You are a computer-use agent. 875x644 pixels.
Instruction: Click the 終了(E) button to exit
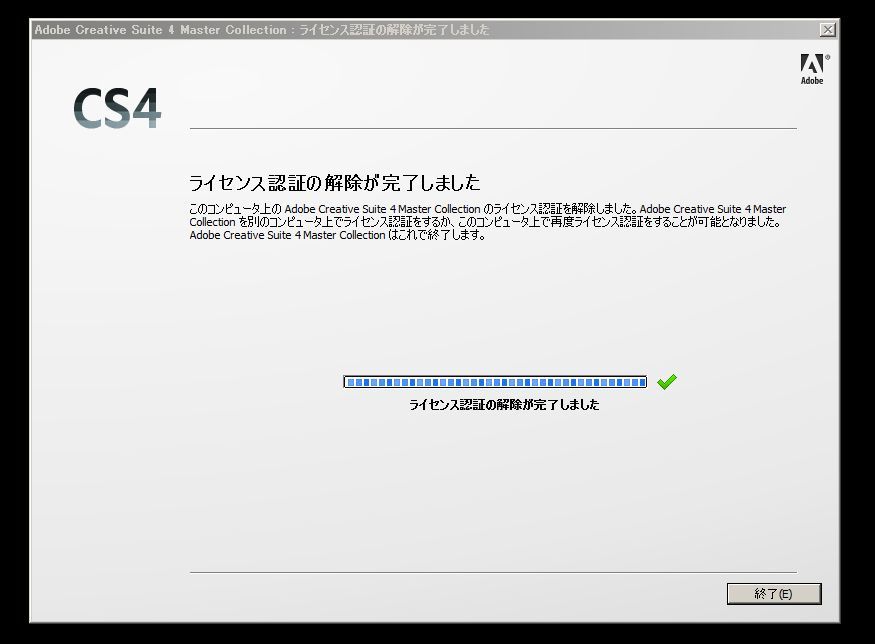[x=774, y=594]
